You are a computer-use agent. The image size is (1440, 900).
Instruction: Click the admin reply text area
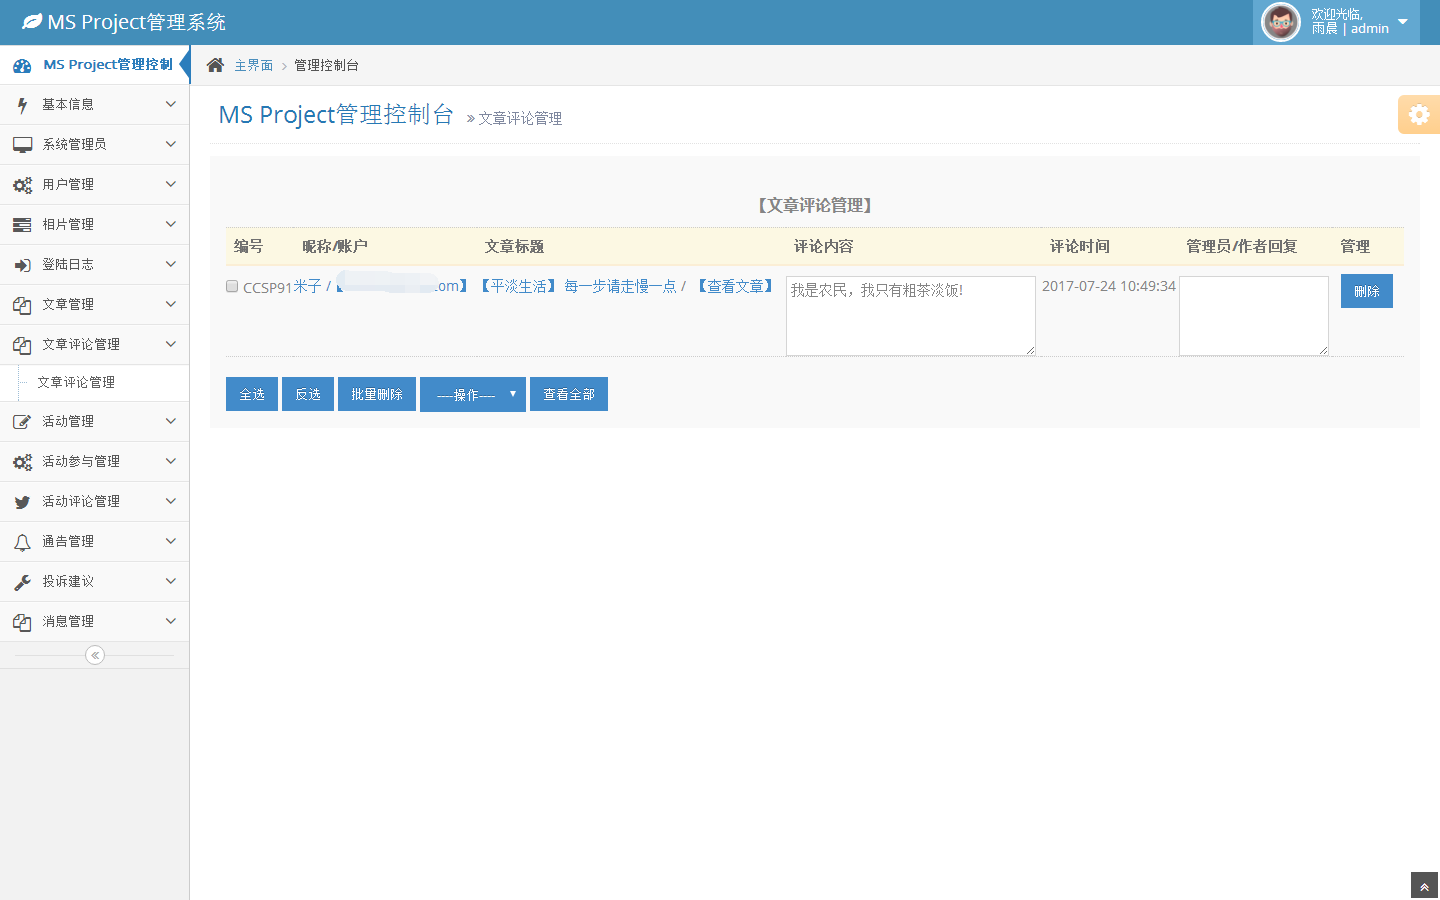point(1253,315)
